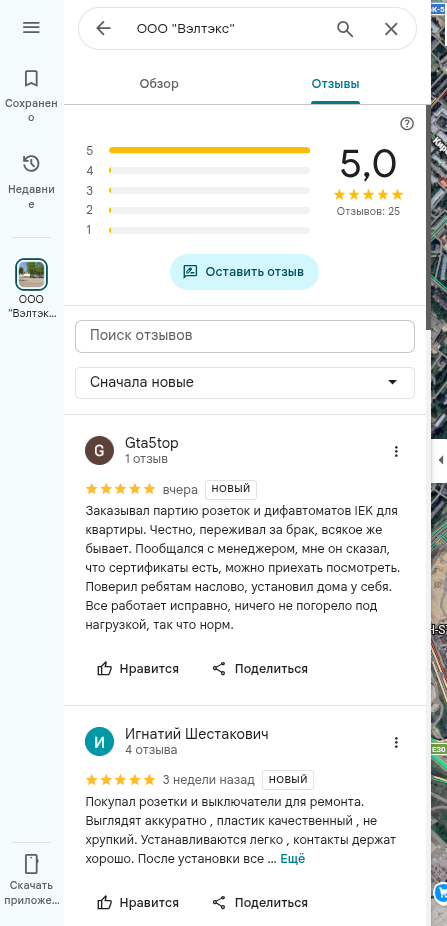Click the search box text ООО "Вэлтэкс"
447x926 pixels.
pos(186,28)
